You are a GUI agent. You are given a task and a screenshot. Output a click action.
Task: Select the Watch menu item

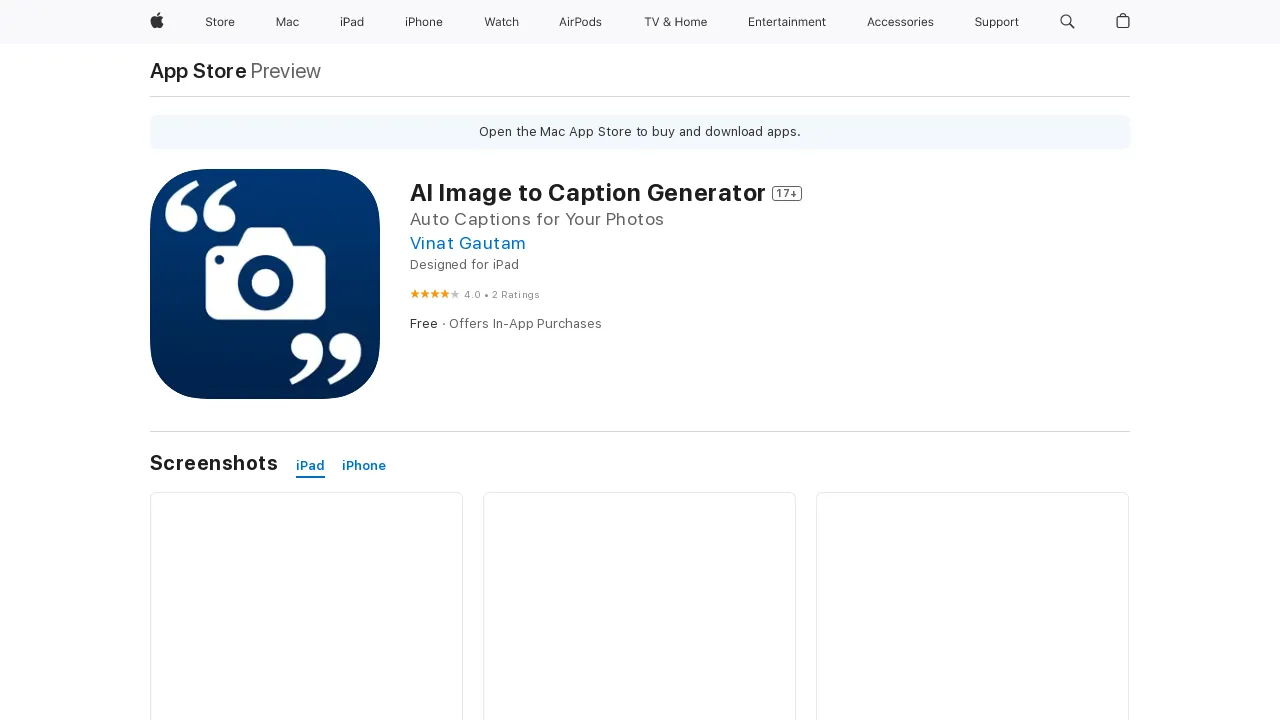pyautogui.click(x=501, y=21)
